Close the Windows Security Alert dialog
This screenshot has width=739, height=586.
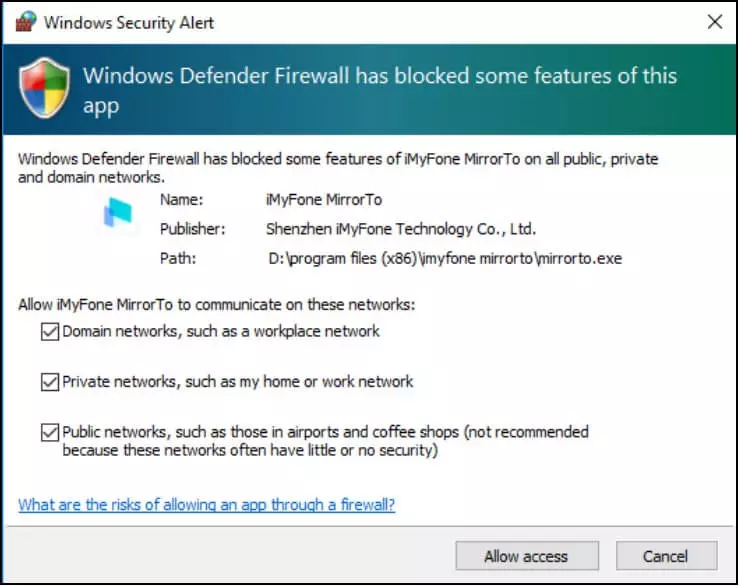click(715, 21)
